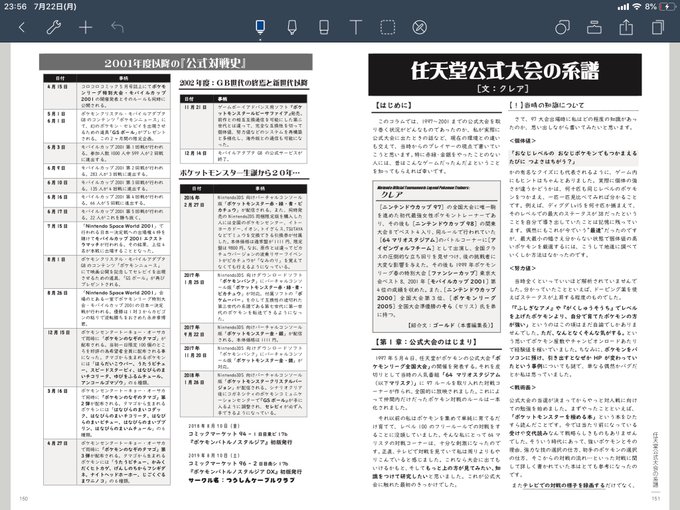680x510 pixels.
Task: Tap the クレア profile box name
Action: pos(392,195)
